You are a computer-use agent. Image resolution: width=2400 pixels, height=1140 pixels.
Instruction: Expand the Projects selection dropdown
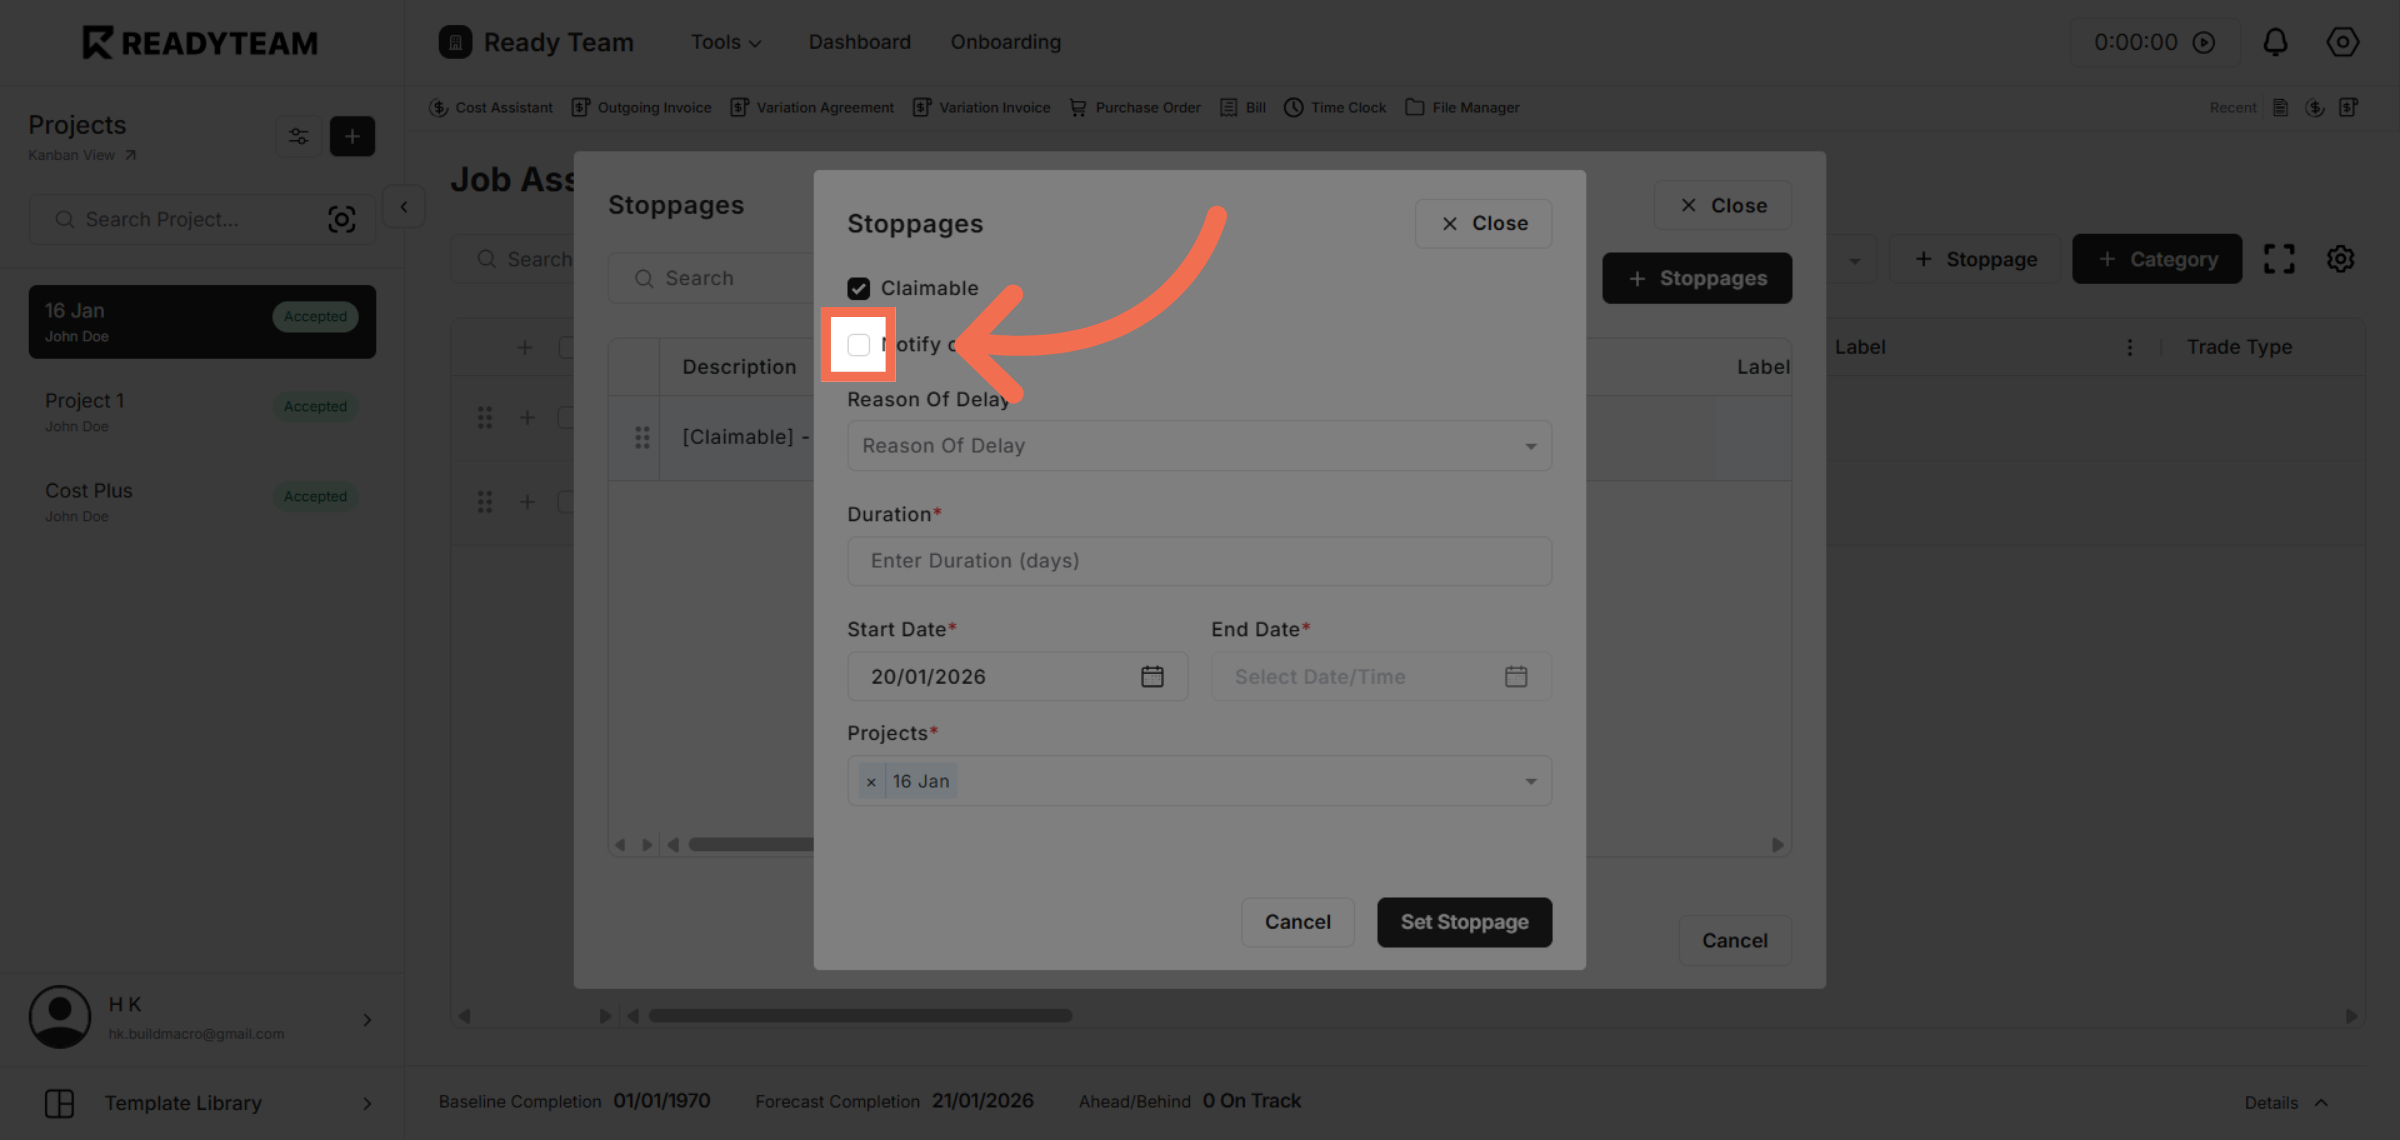click(1530, 780)
